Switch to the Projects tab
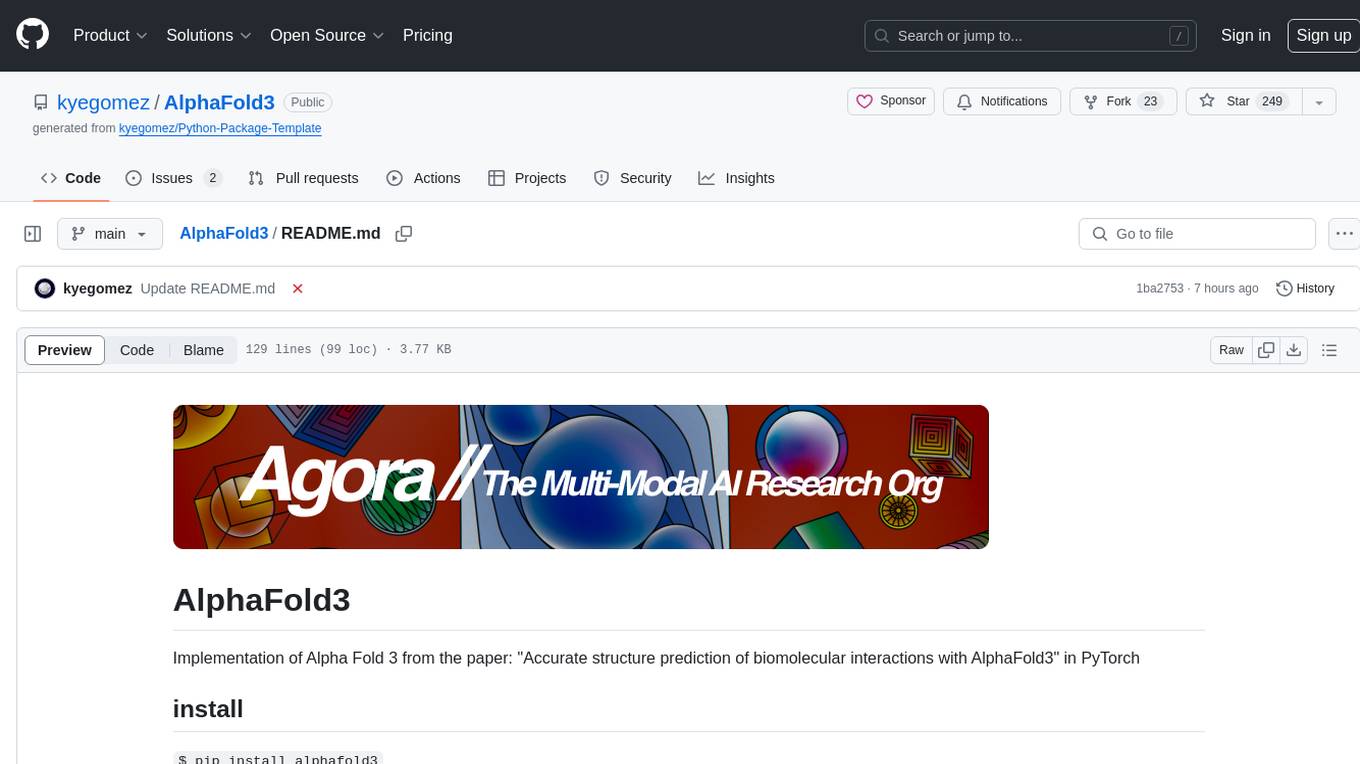The width and height of the screenshot is (1360, 764). click(x=527, y=178)
